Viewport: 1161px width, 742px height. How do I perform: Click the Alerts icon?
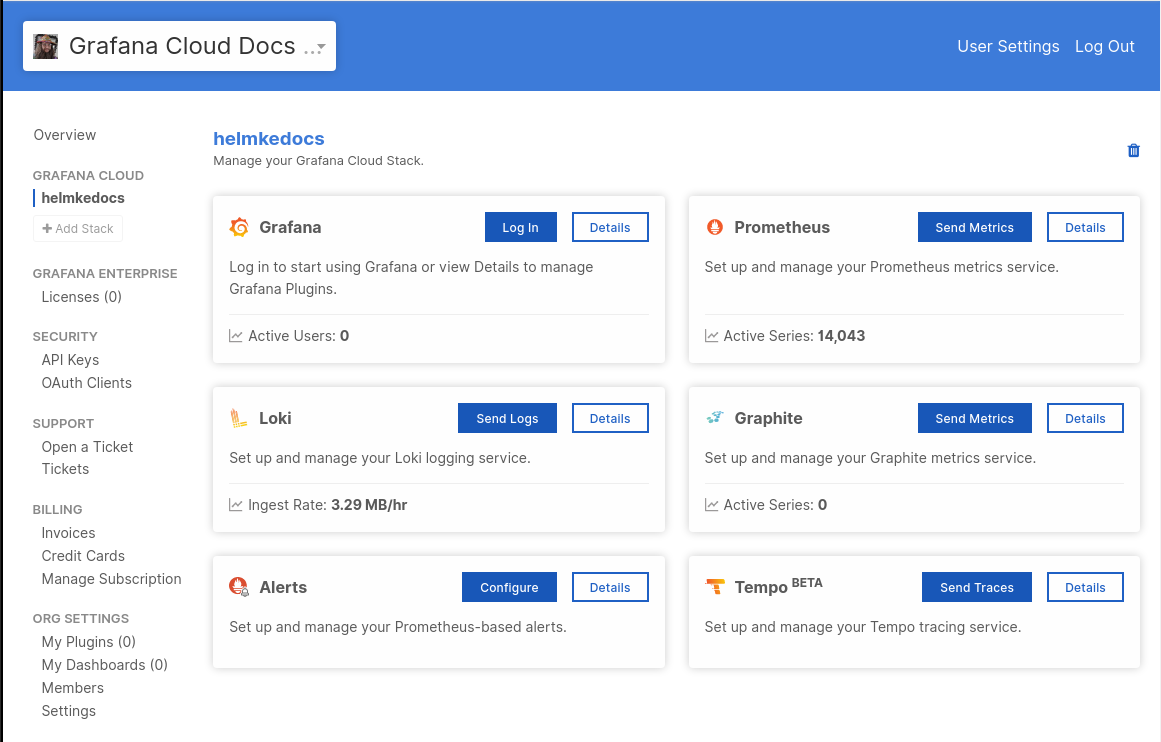click(239, 587)
